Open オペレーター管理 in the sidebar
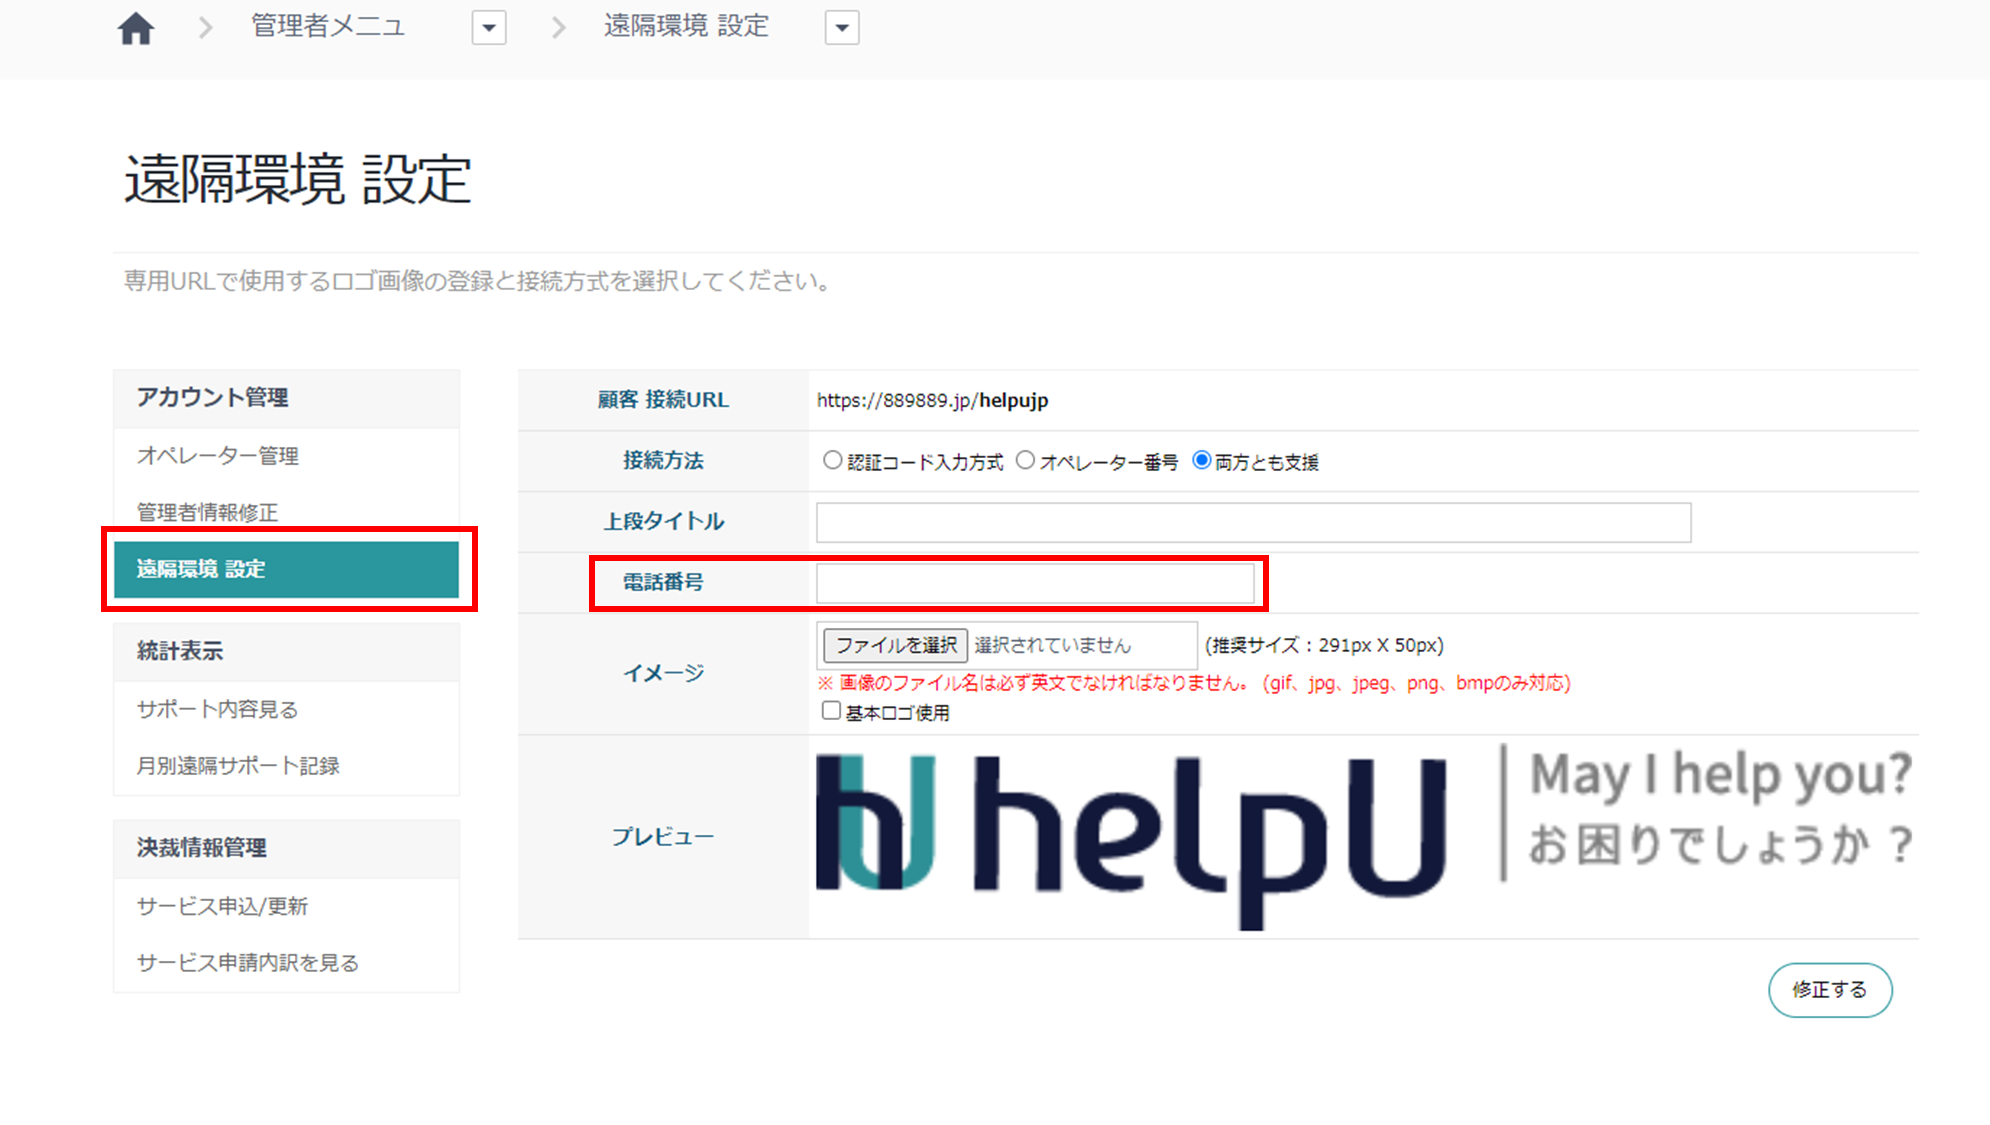 tap(218, 456)
